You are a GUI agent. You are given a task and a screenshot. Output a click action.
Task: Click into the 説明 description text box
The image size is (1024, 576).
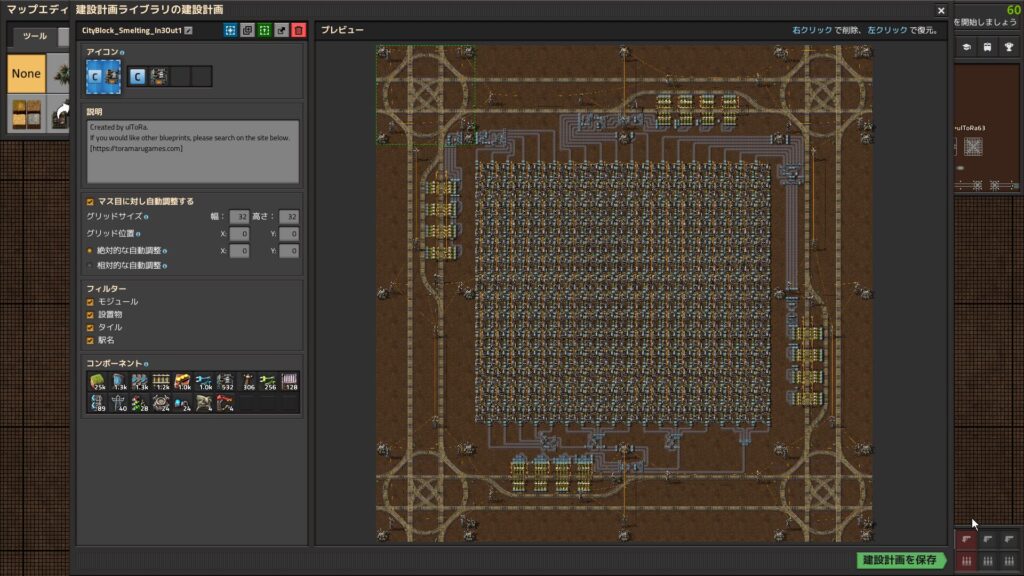pyautogui.click(x=193, y=152)
